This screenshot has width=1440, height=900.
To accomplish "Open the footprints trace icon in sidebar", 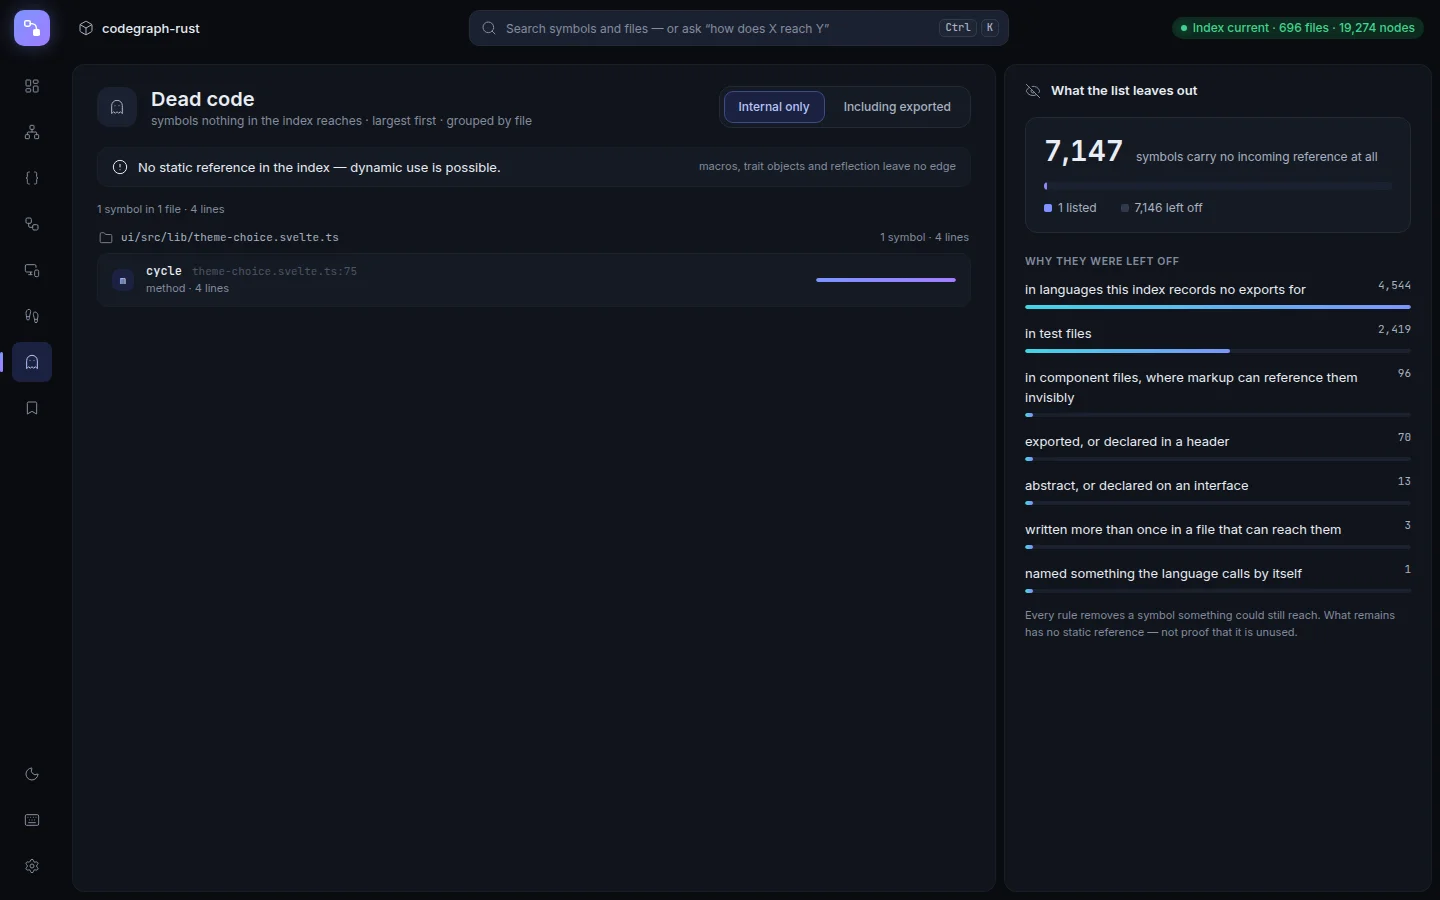I will (32, 316).
